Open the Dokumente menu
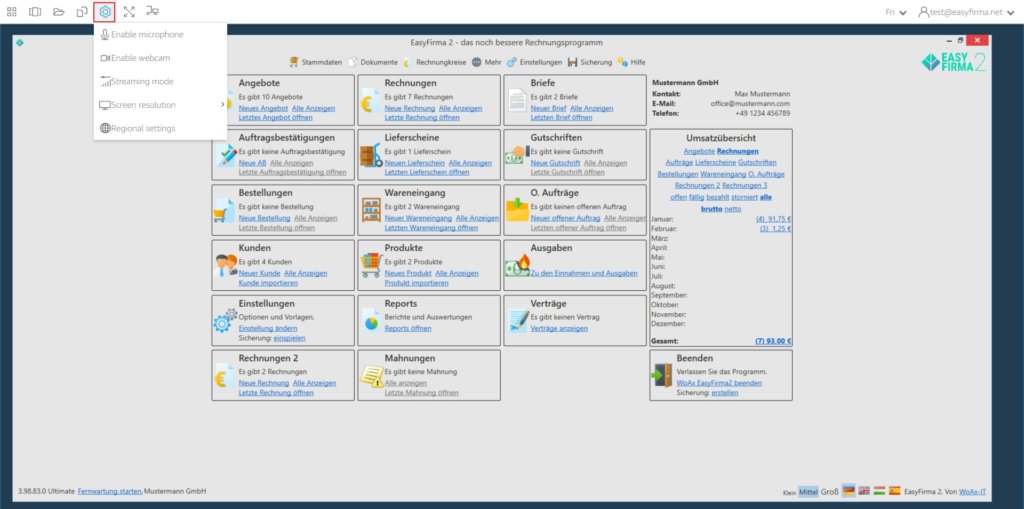This screenshot has width=1024, height=509. pyautogui.click(x=373, y=62)
